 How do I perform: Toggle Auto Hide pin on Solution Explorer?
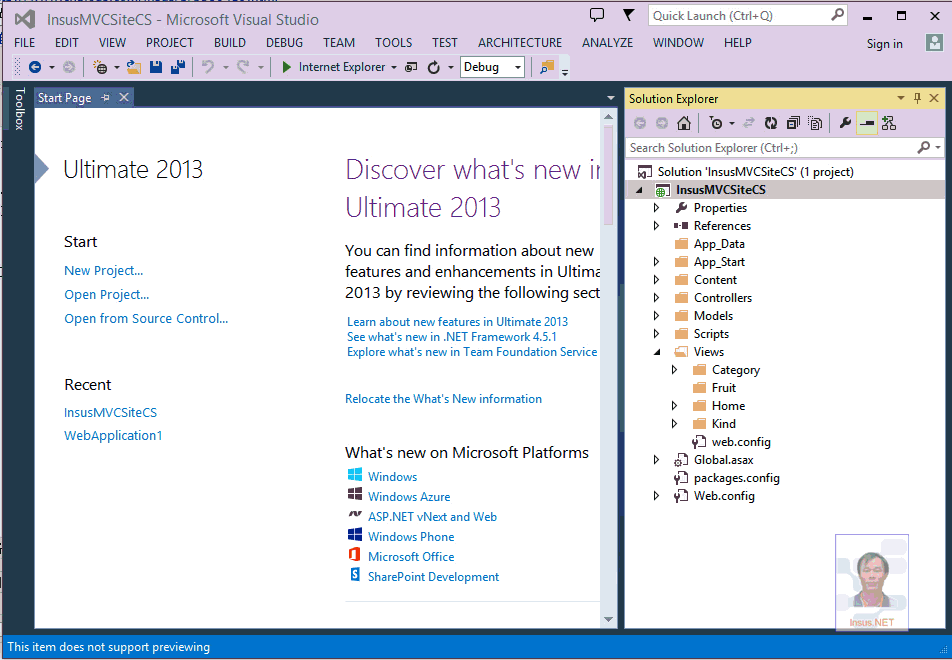pos(917,98)
